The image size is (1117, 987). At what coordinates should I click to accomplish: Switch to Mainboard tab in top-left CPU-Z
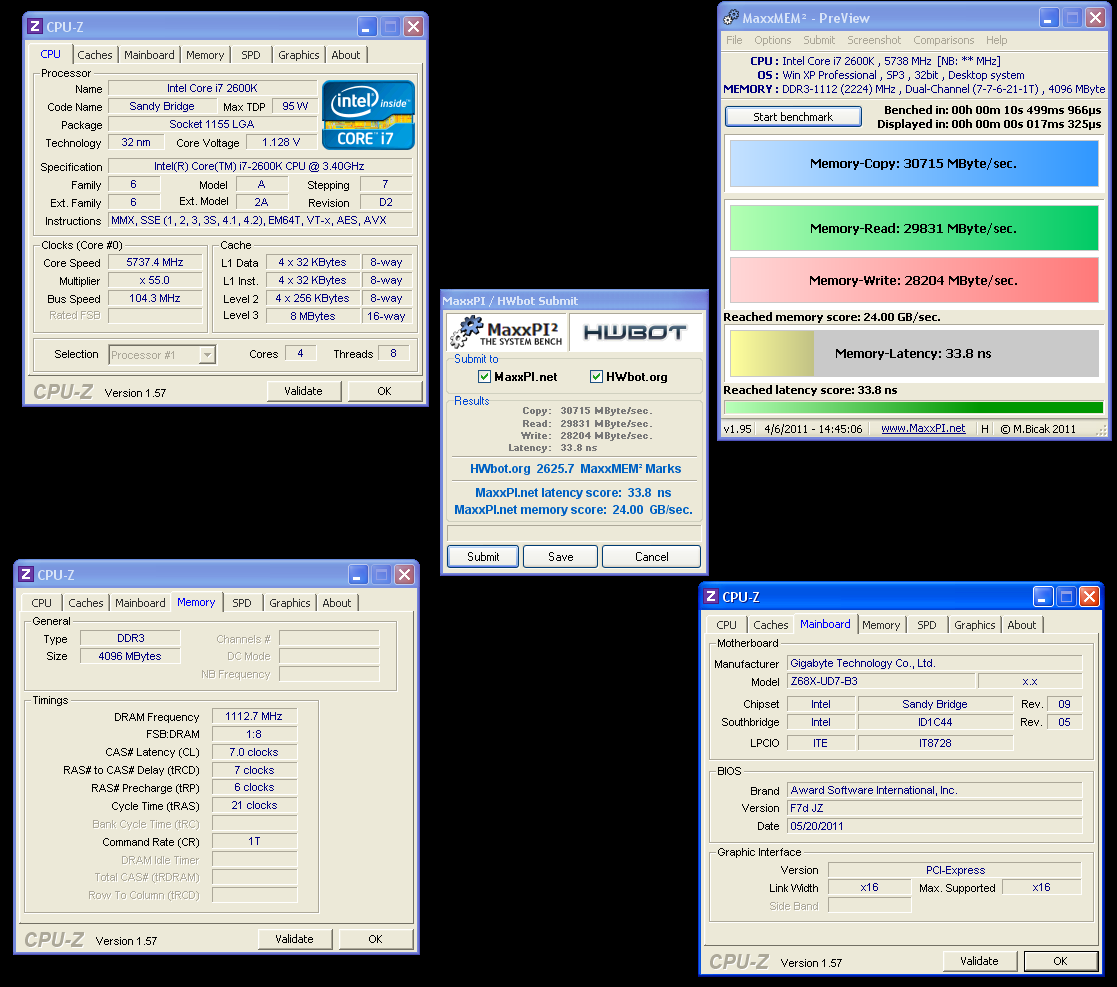(149, 55)
